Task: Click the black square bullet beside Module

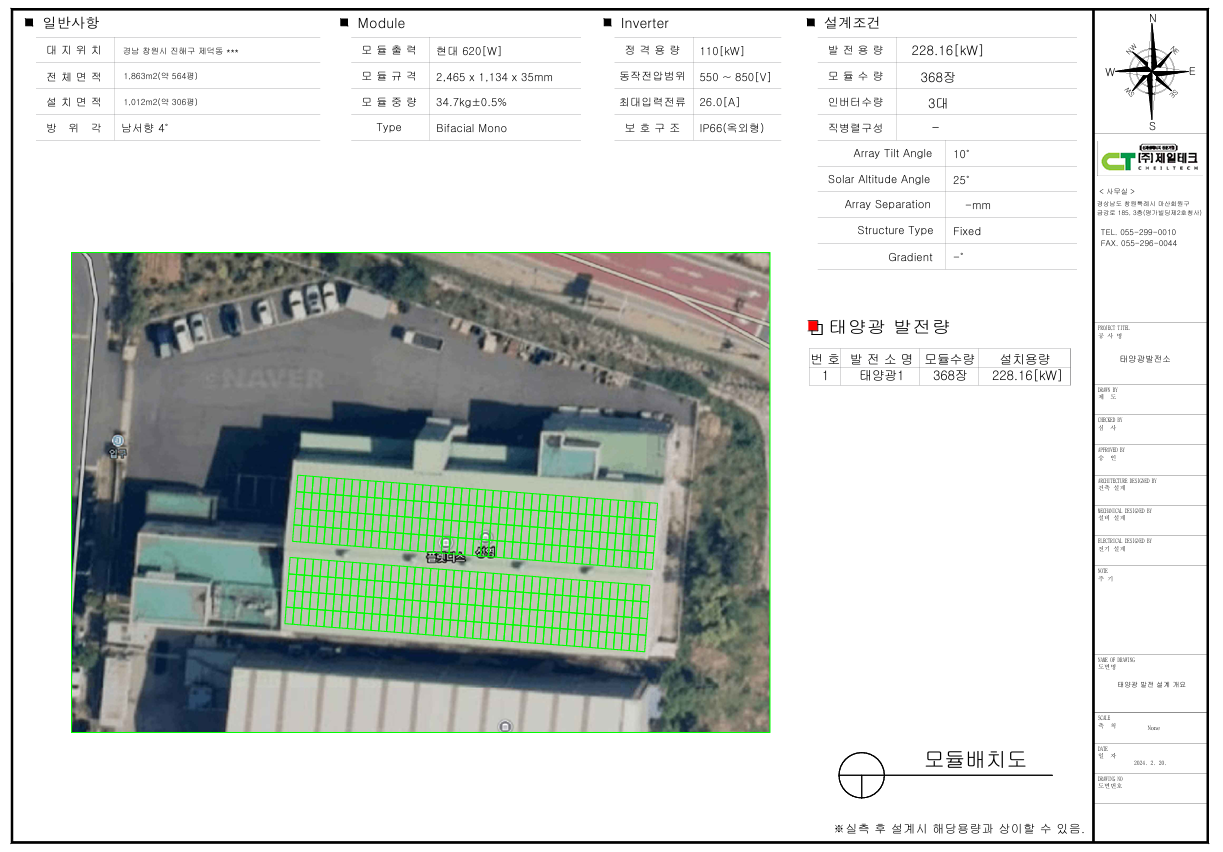Action: 344,23
